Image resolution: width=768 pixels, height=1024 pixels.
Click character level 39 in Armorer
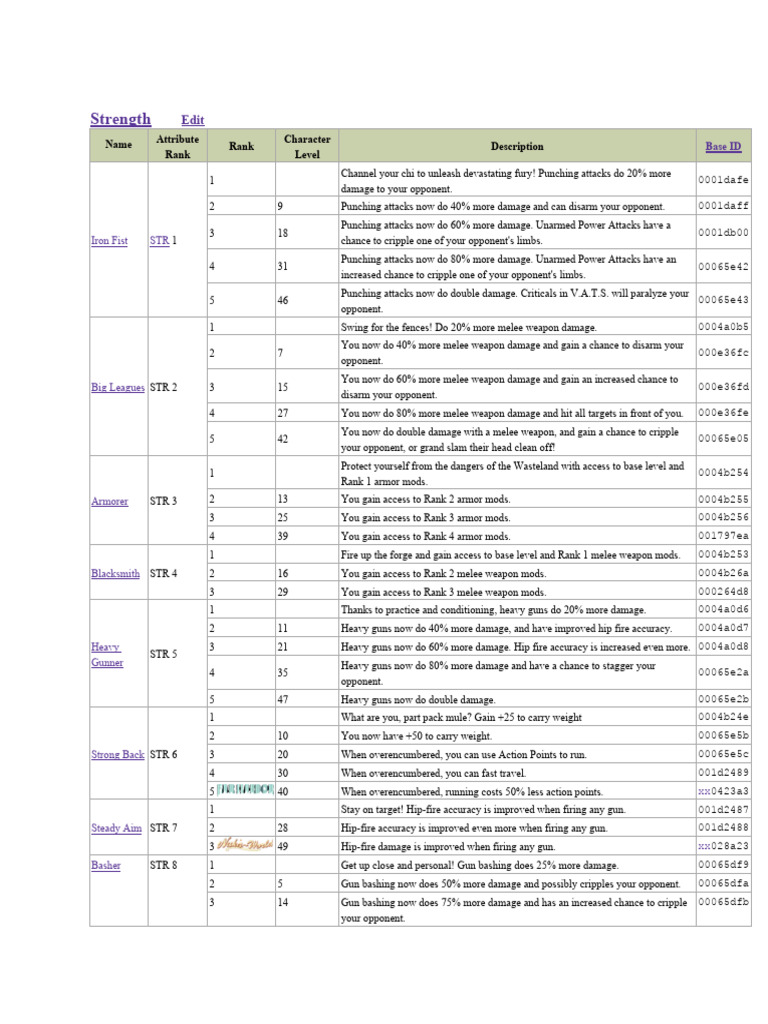click(x=283, y=536)
